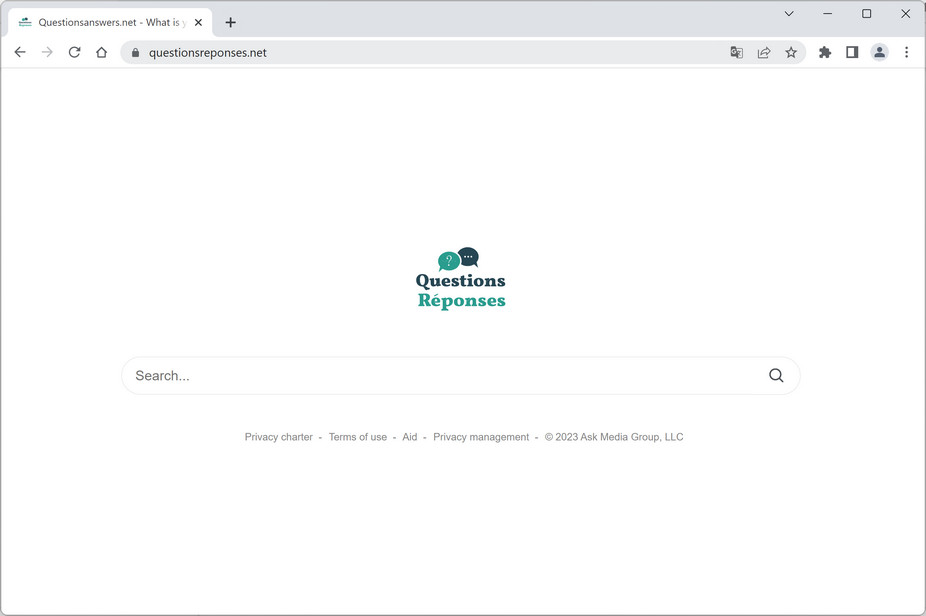Image resolution: width=926 pixels, height=616 pixels.
Task: Reload the current page
Action: click(x=74, y=52)
